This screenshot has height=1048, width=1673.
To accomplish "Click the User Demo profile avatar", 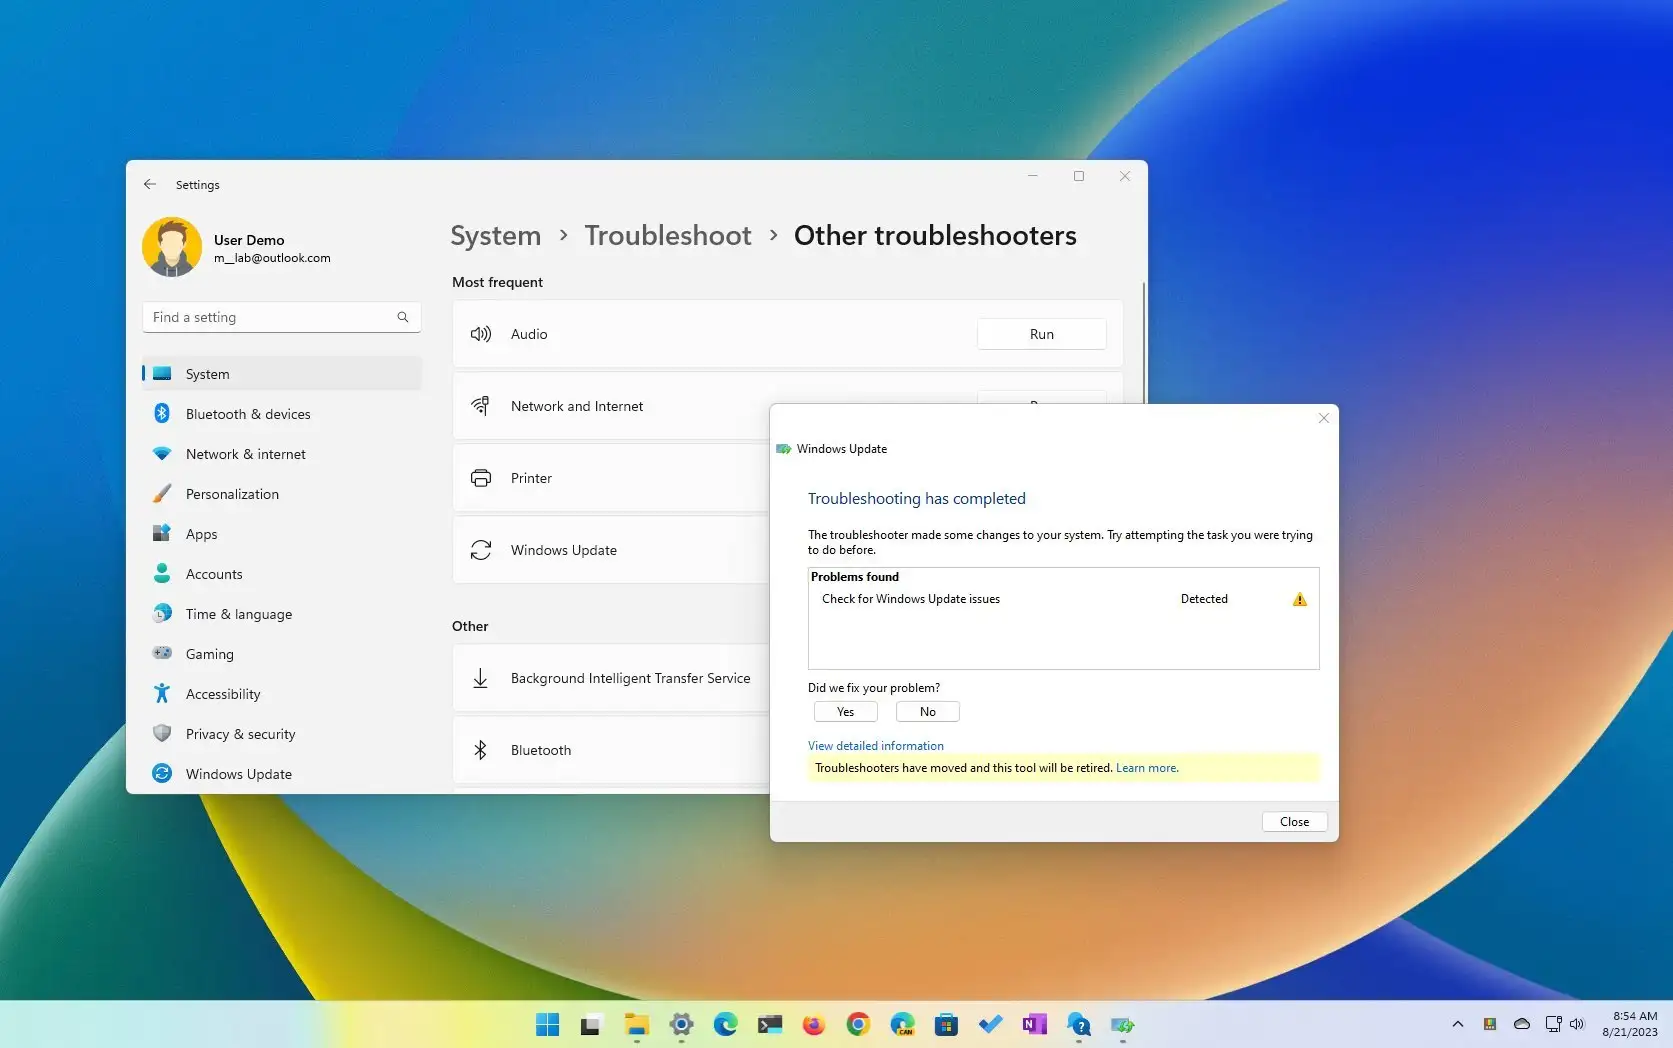I will 171,246.
